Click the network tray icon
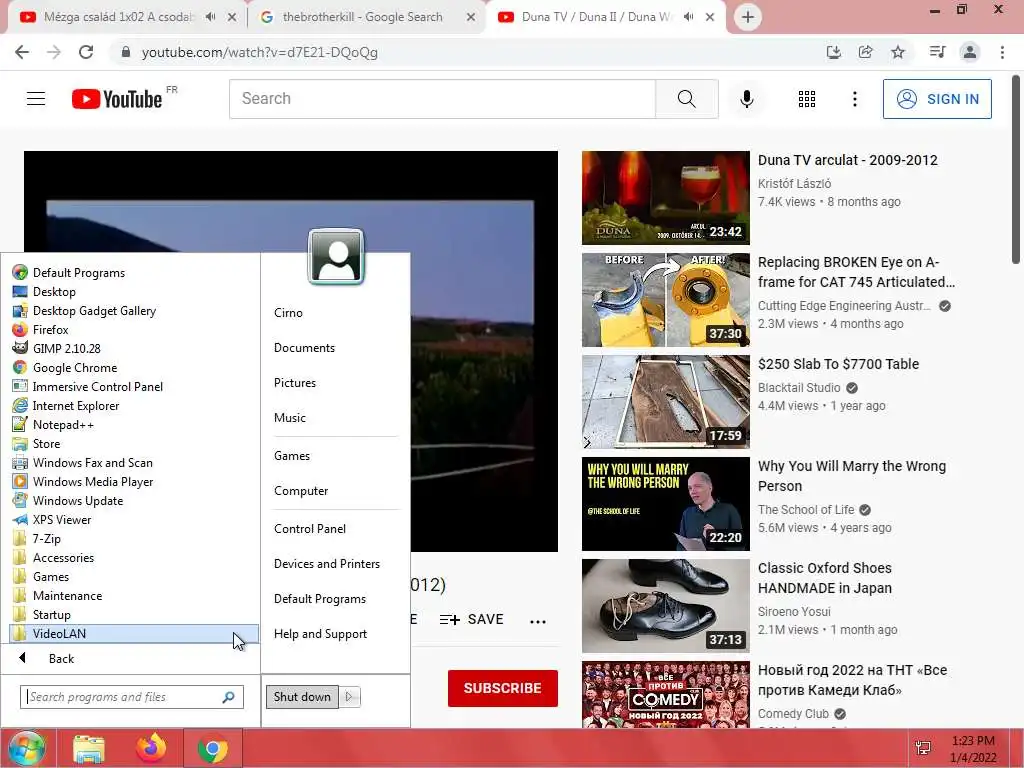The height and width of the screenshot is (768, 1024). click(923, 748)
